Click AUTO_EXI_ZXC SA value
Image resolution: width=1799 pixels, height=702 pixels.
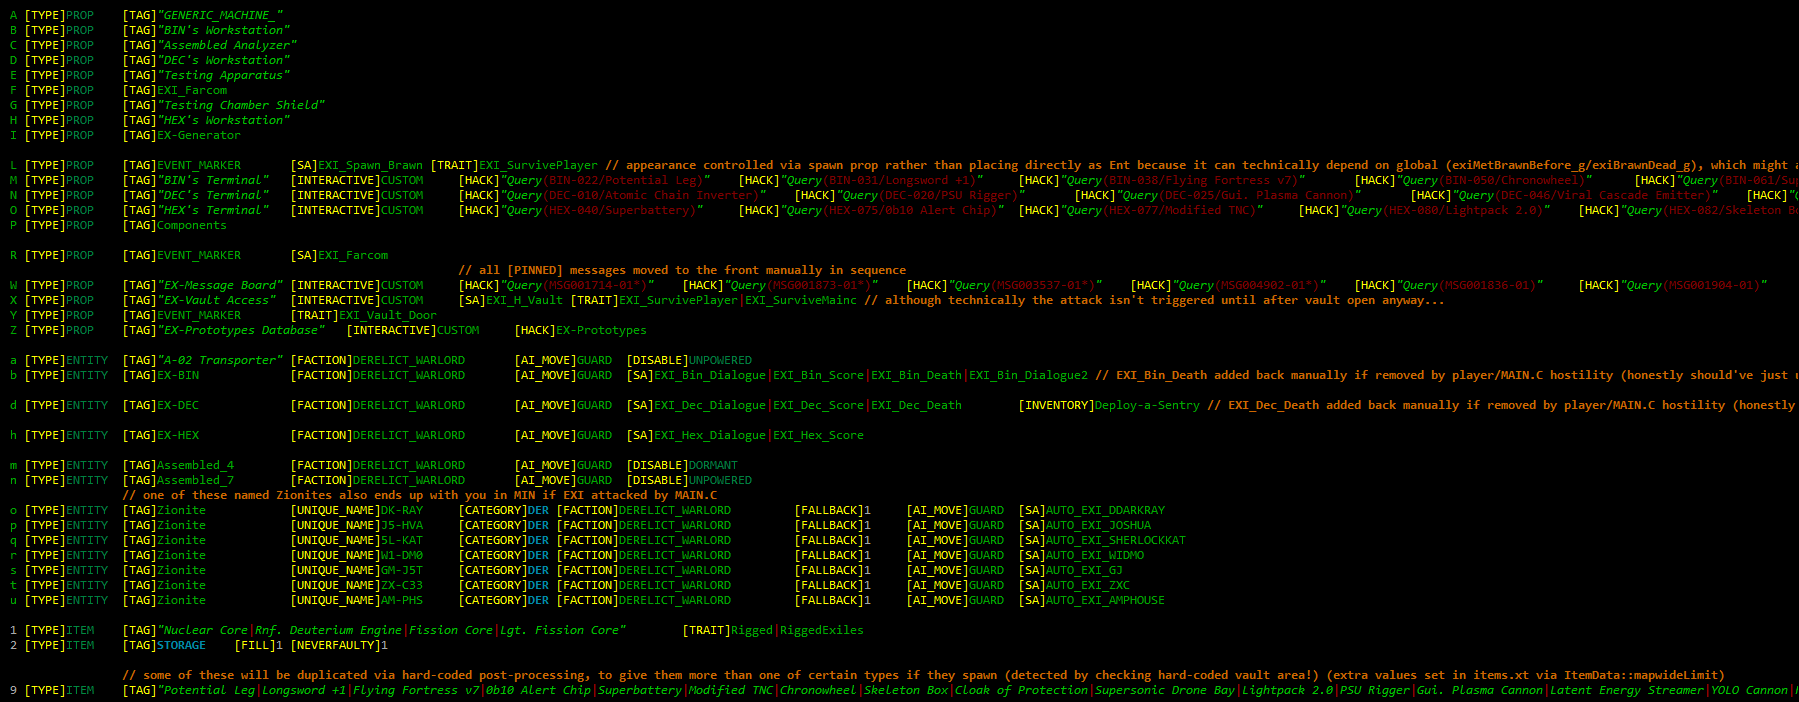(x=1088, y=585)
